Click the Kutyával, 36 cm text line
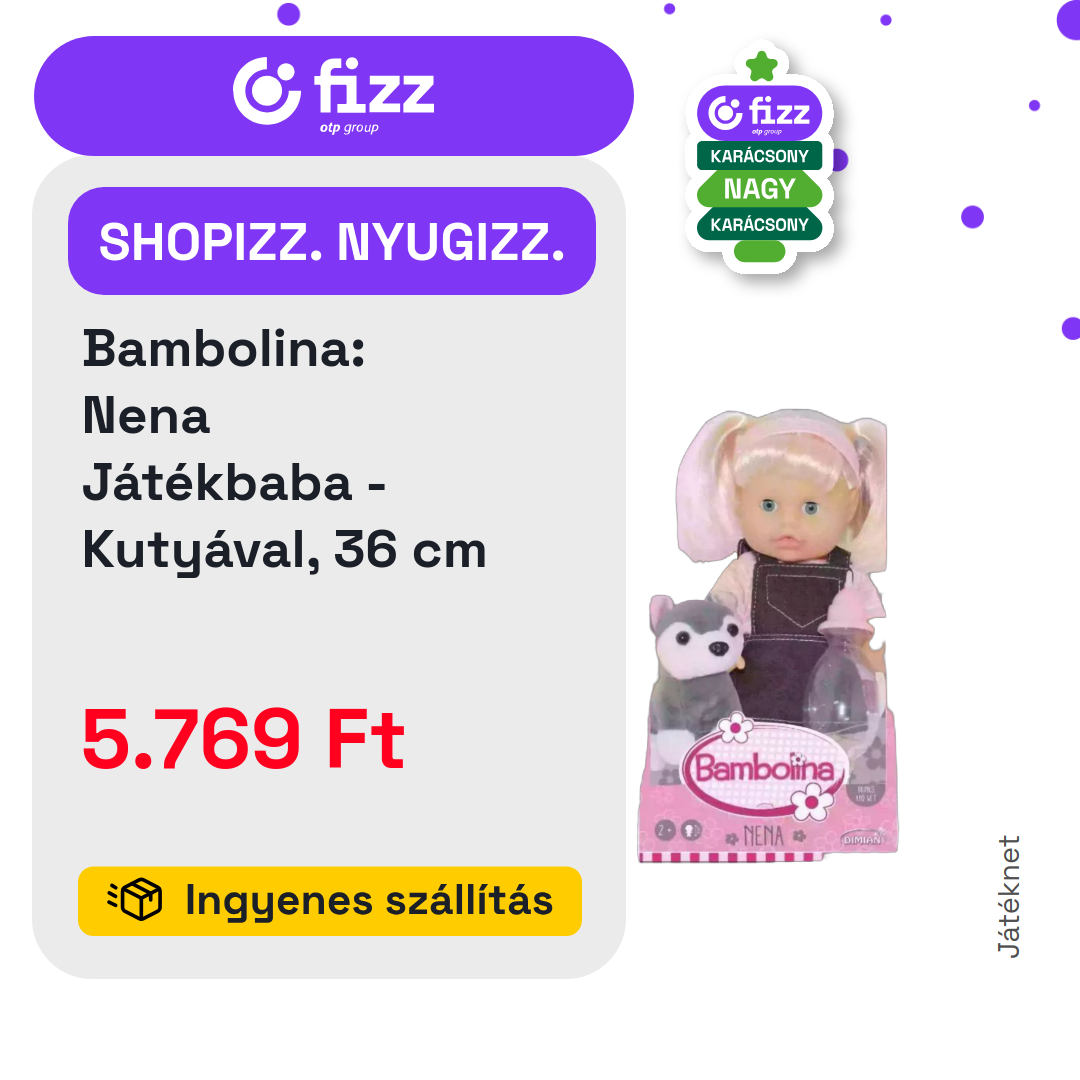This screenshot has height=1080, width=1080. pos(284,550)
